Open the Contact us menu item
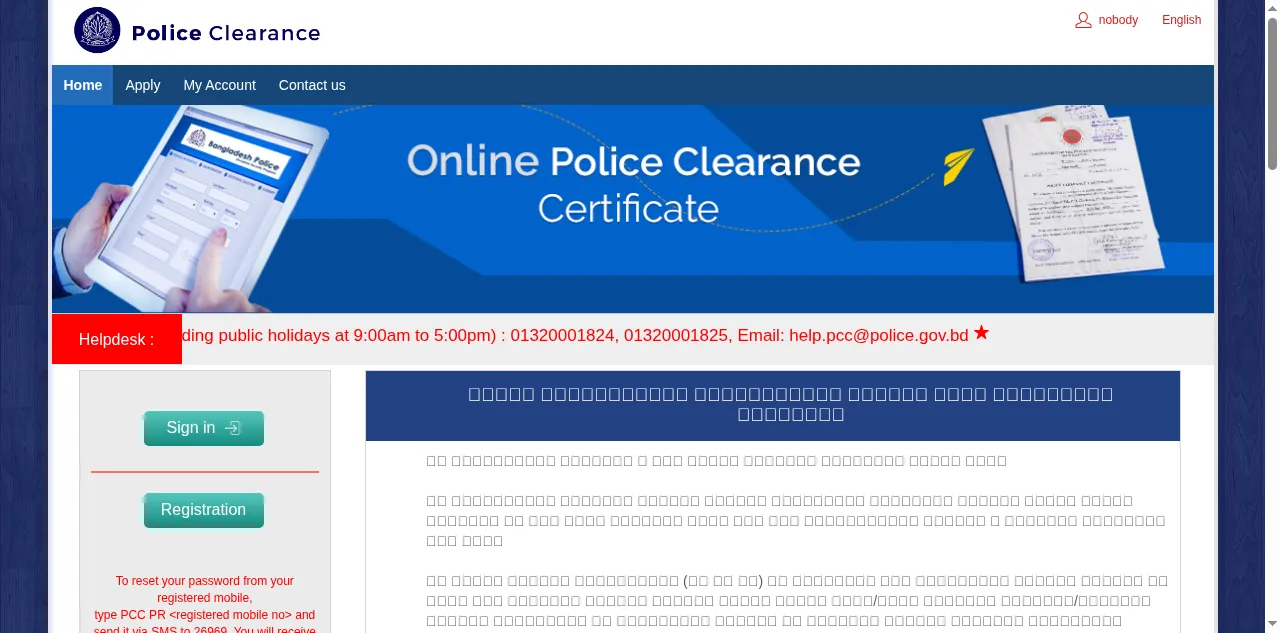 [x=312, y=85]
